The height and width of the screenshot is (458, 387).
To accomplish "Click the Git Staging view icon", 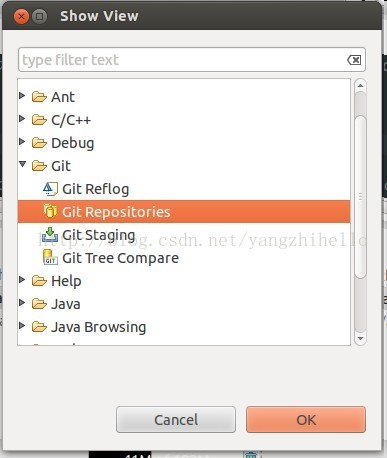I will 50,235.
